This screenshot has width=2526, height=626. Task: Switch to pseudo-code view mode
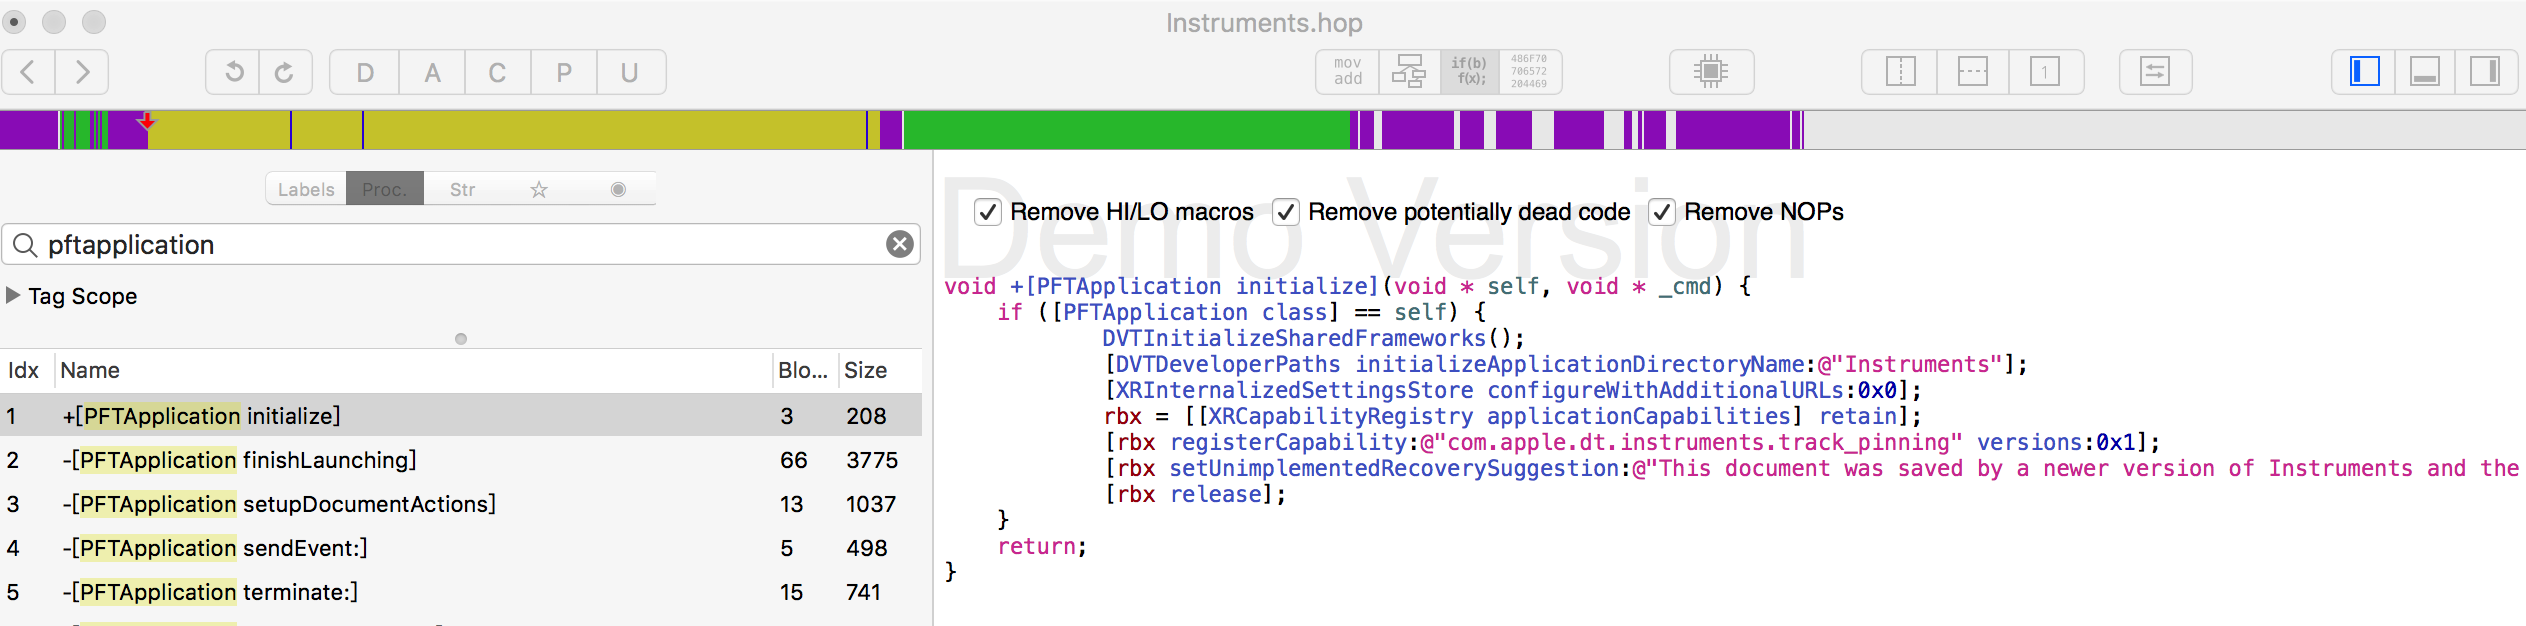point(1470,72)
